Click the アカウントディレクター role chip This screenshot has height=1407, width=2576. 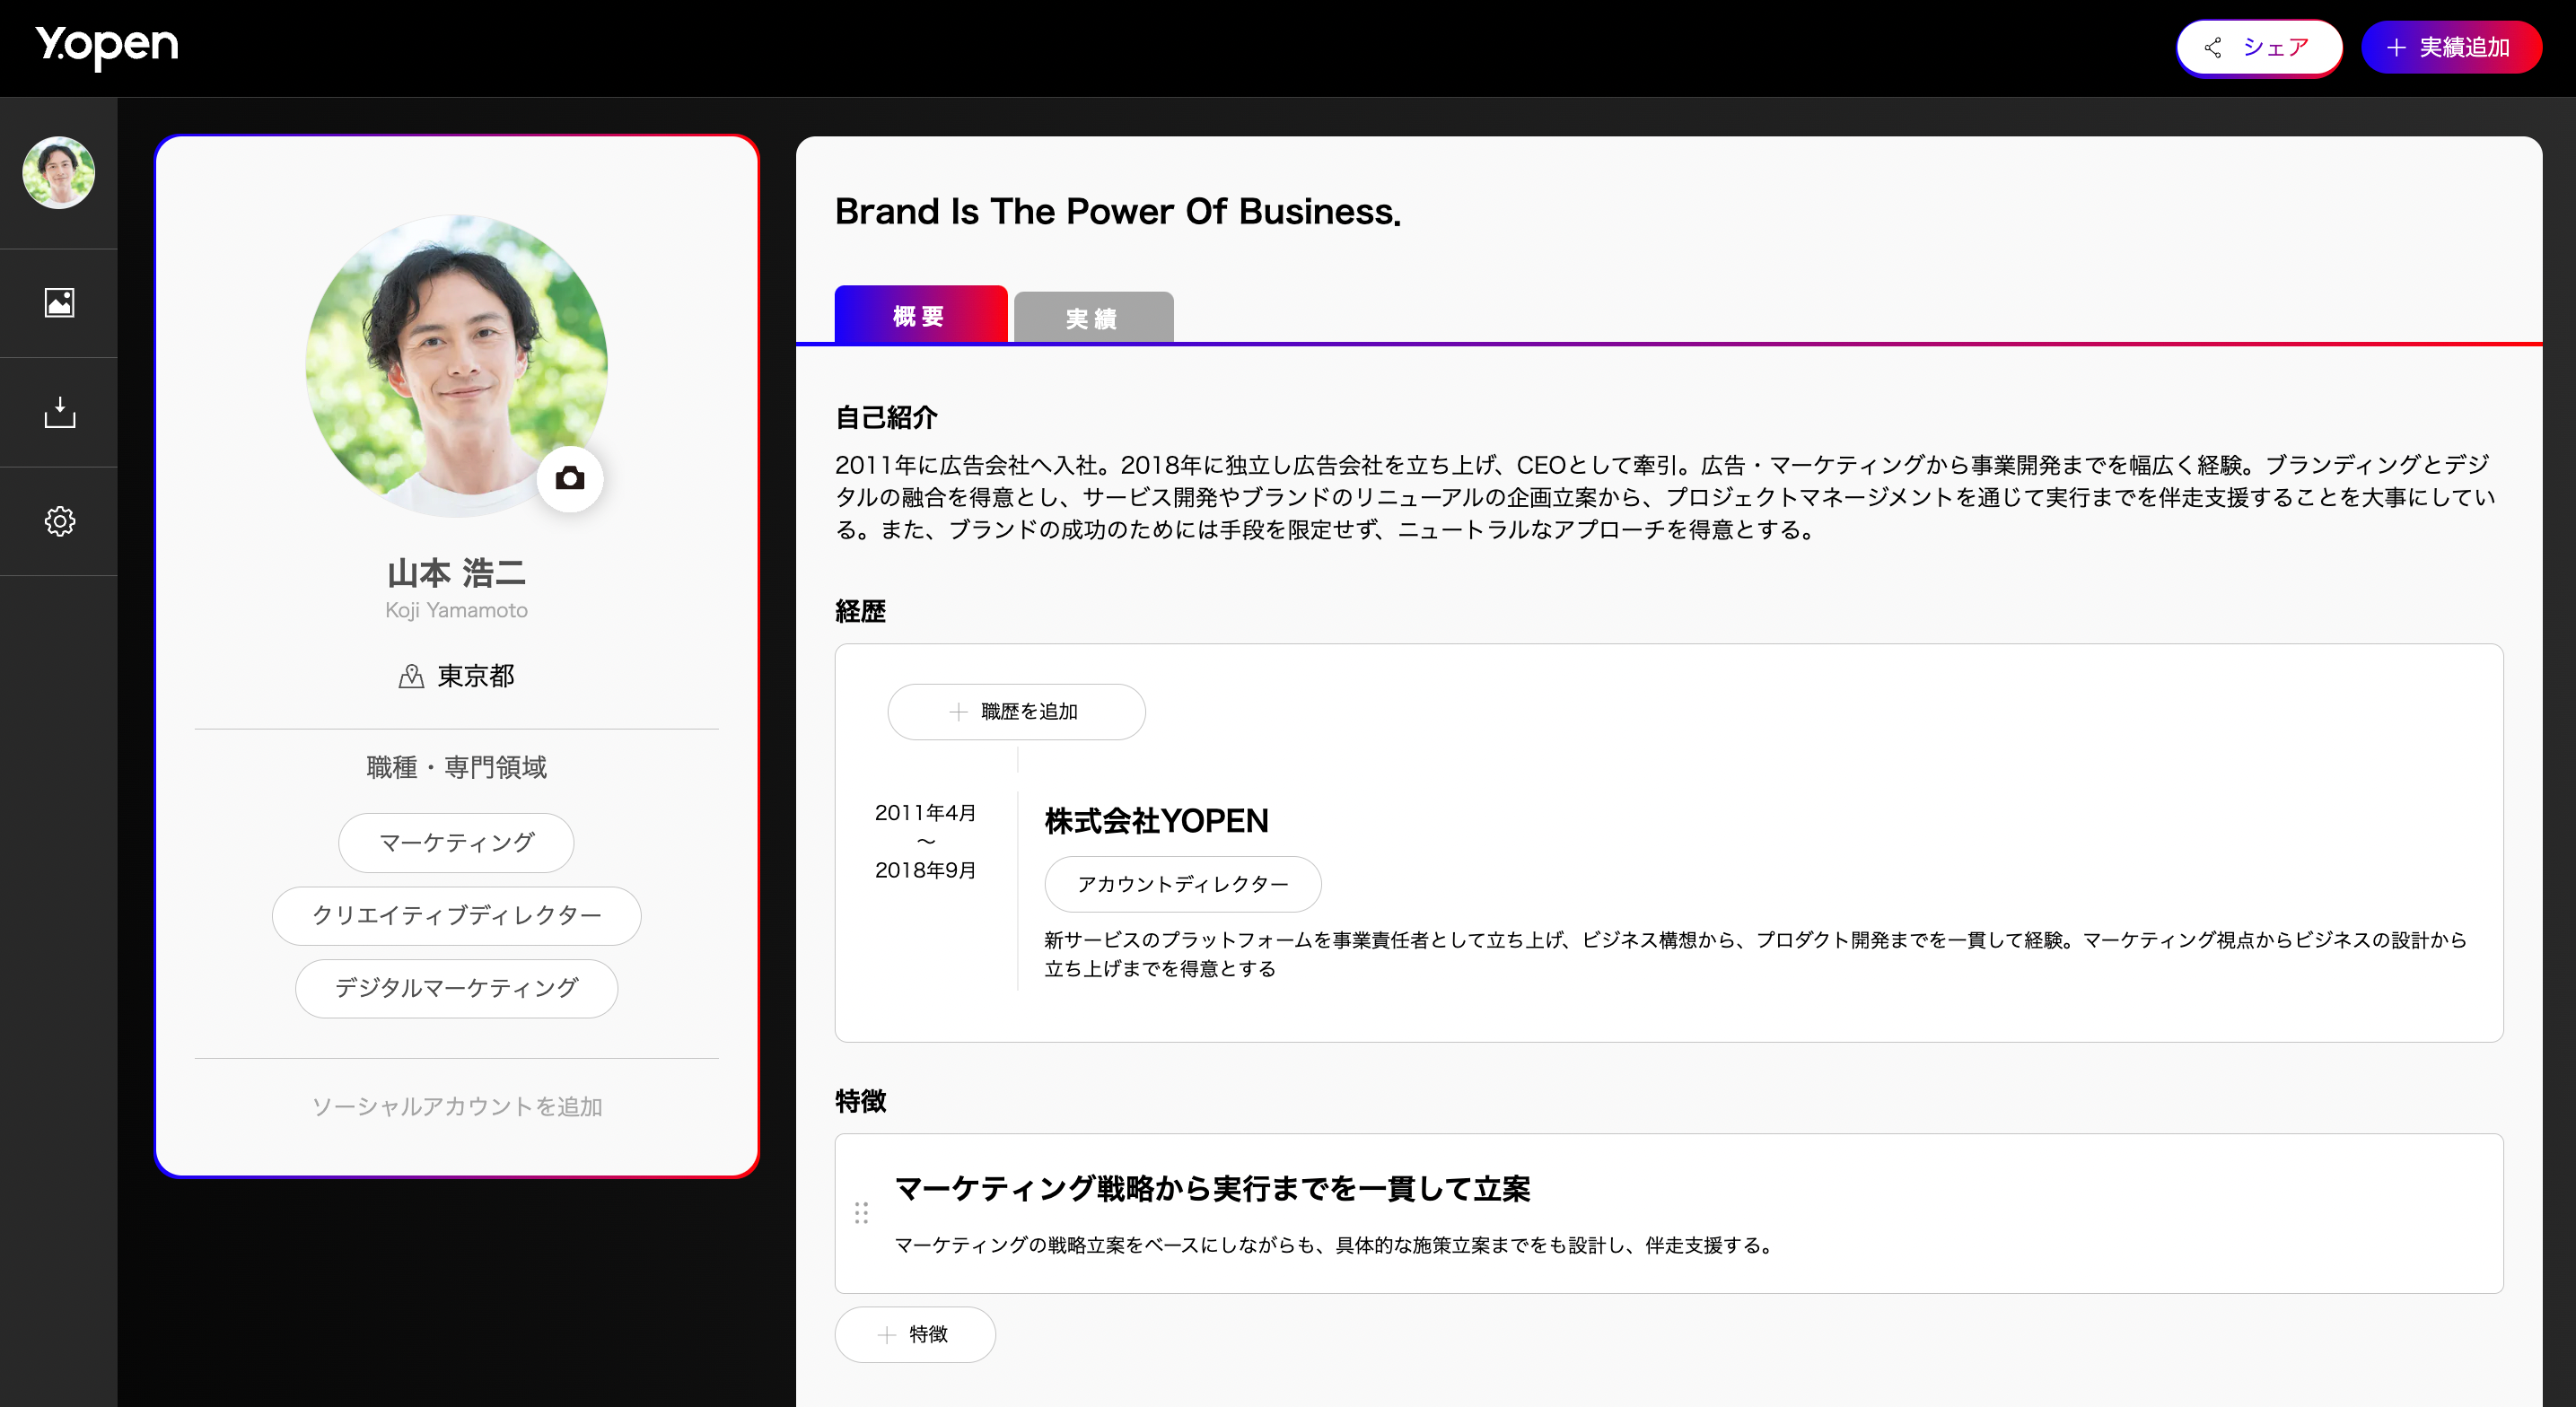(1182, 884)
